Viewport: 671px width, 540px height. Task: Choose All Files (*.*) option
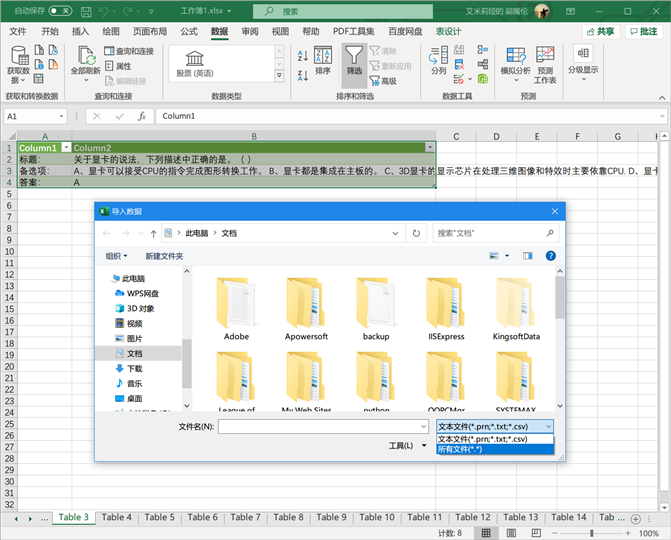pyautogui.click(x=495, y=449)
